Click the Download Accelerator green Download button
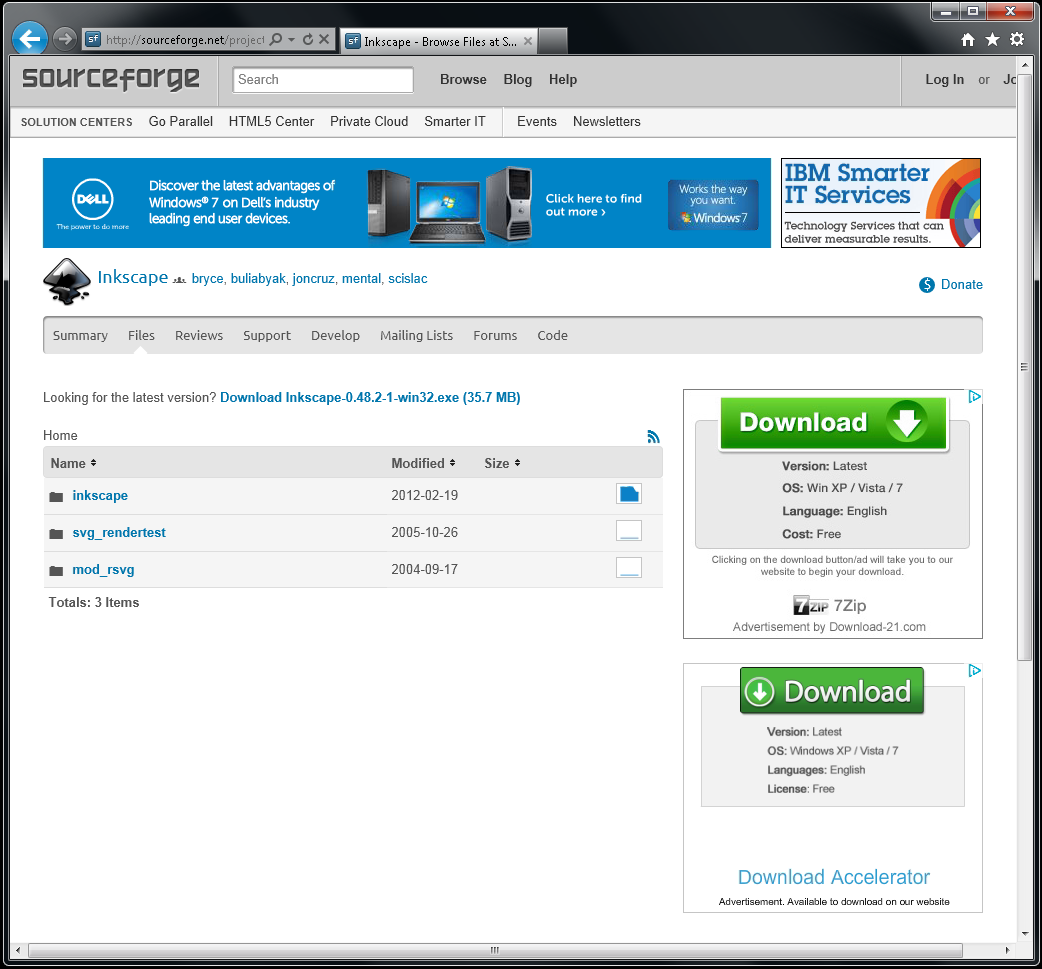 pos(832,691)
